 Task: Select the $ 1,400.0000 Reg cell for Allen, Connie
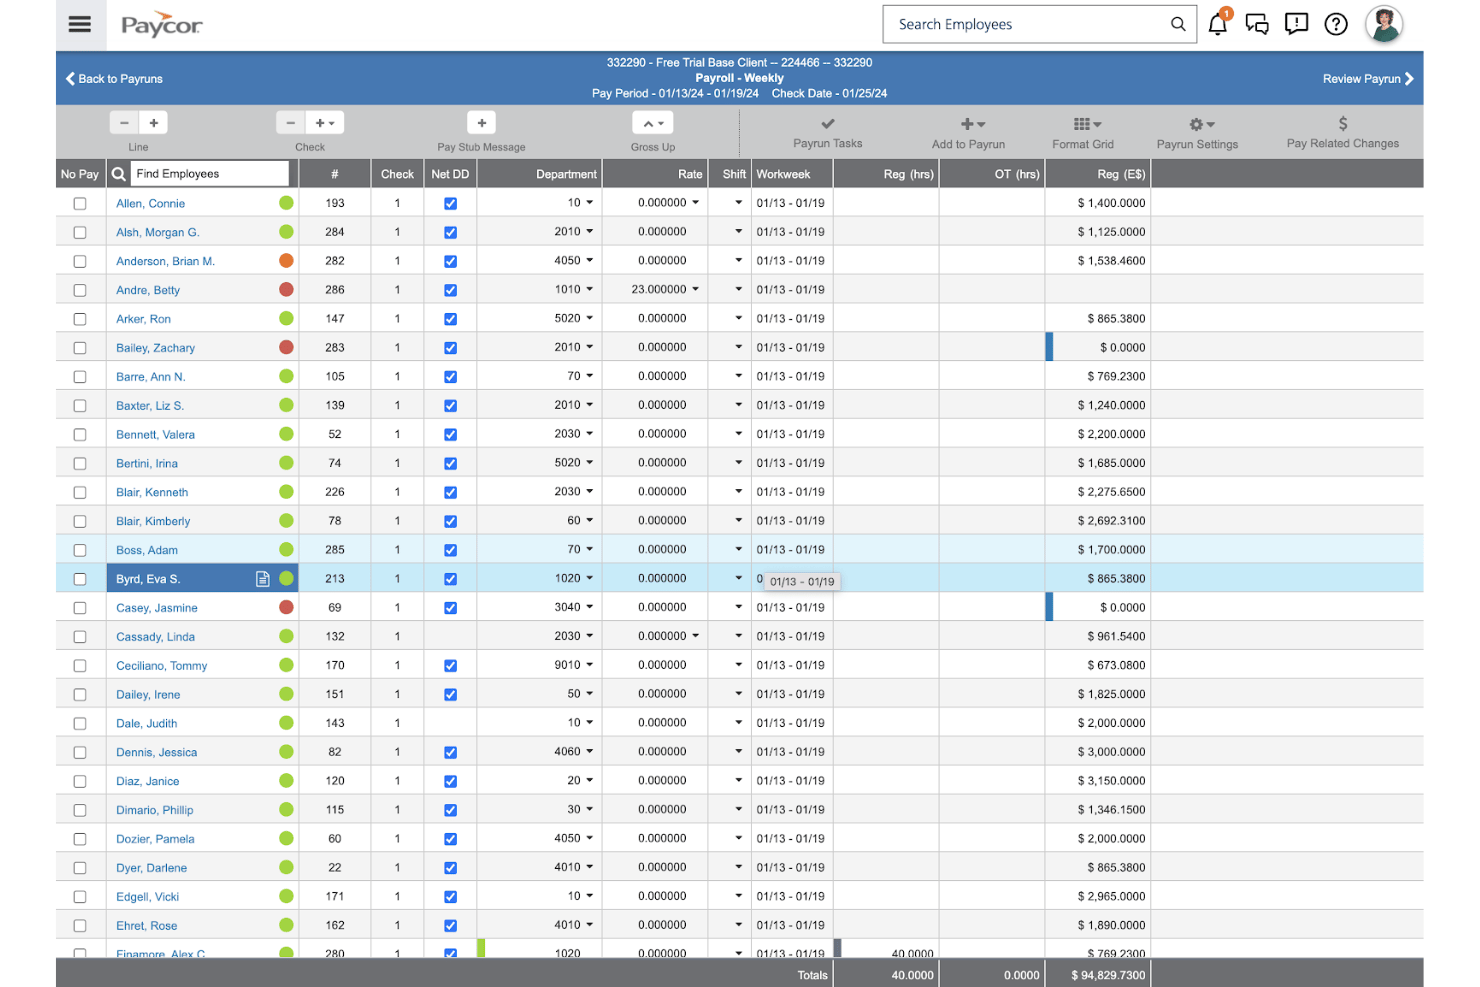click(1098, 203)
